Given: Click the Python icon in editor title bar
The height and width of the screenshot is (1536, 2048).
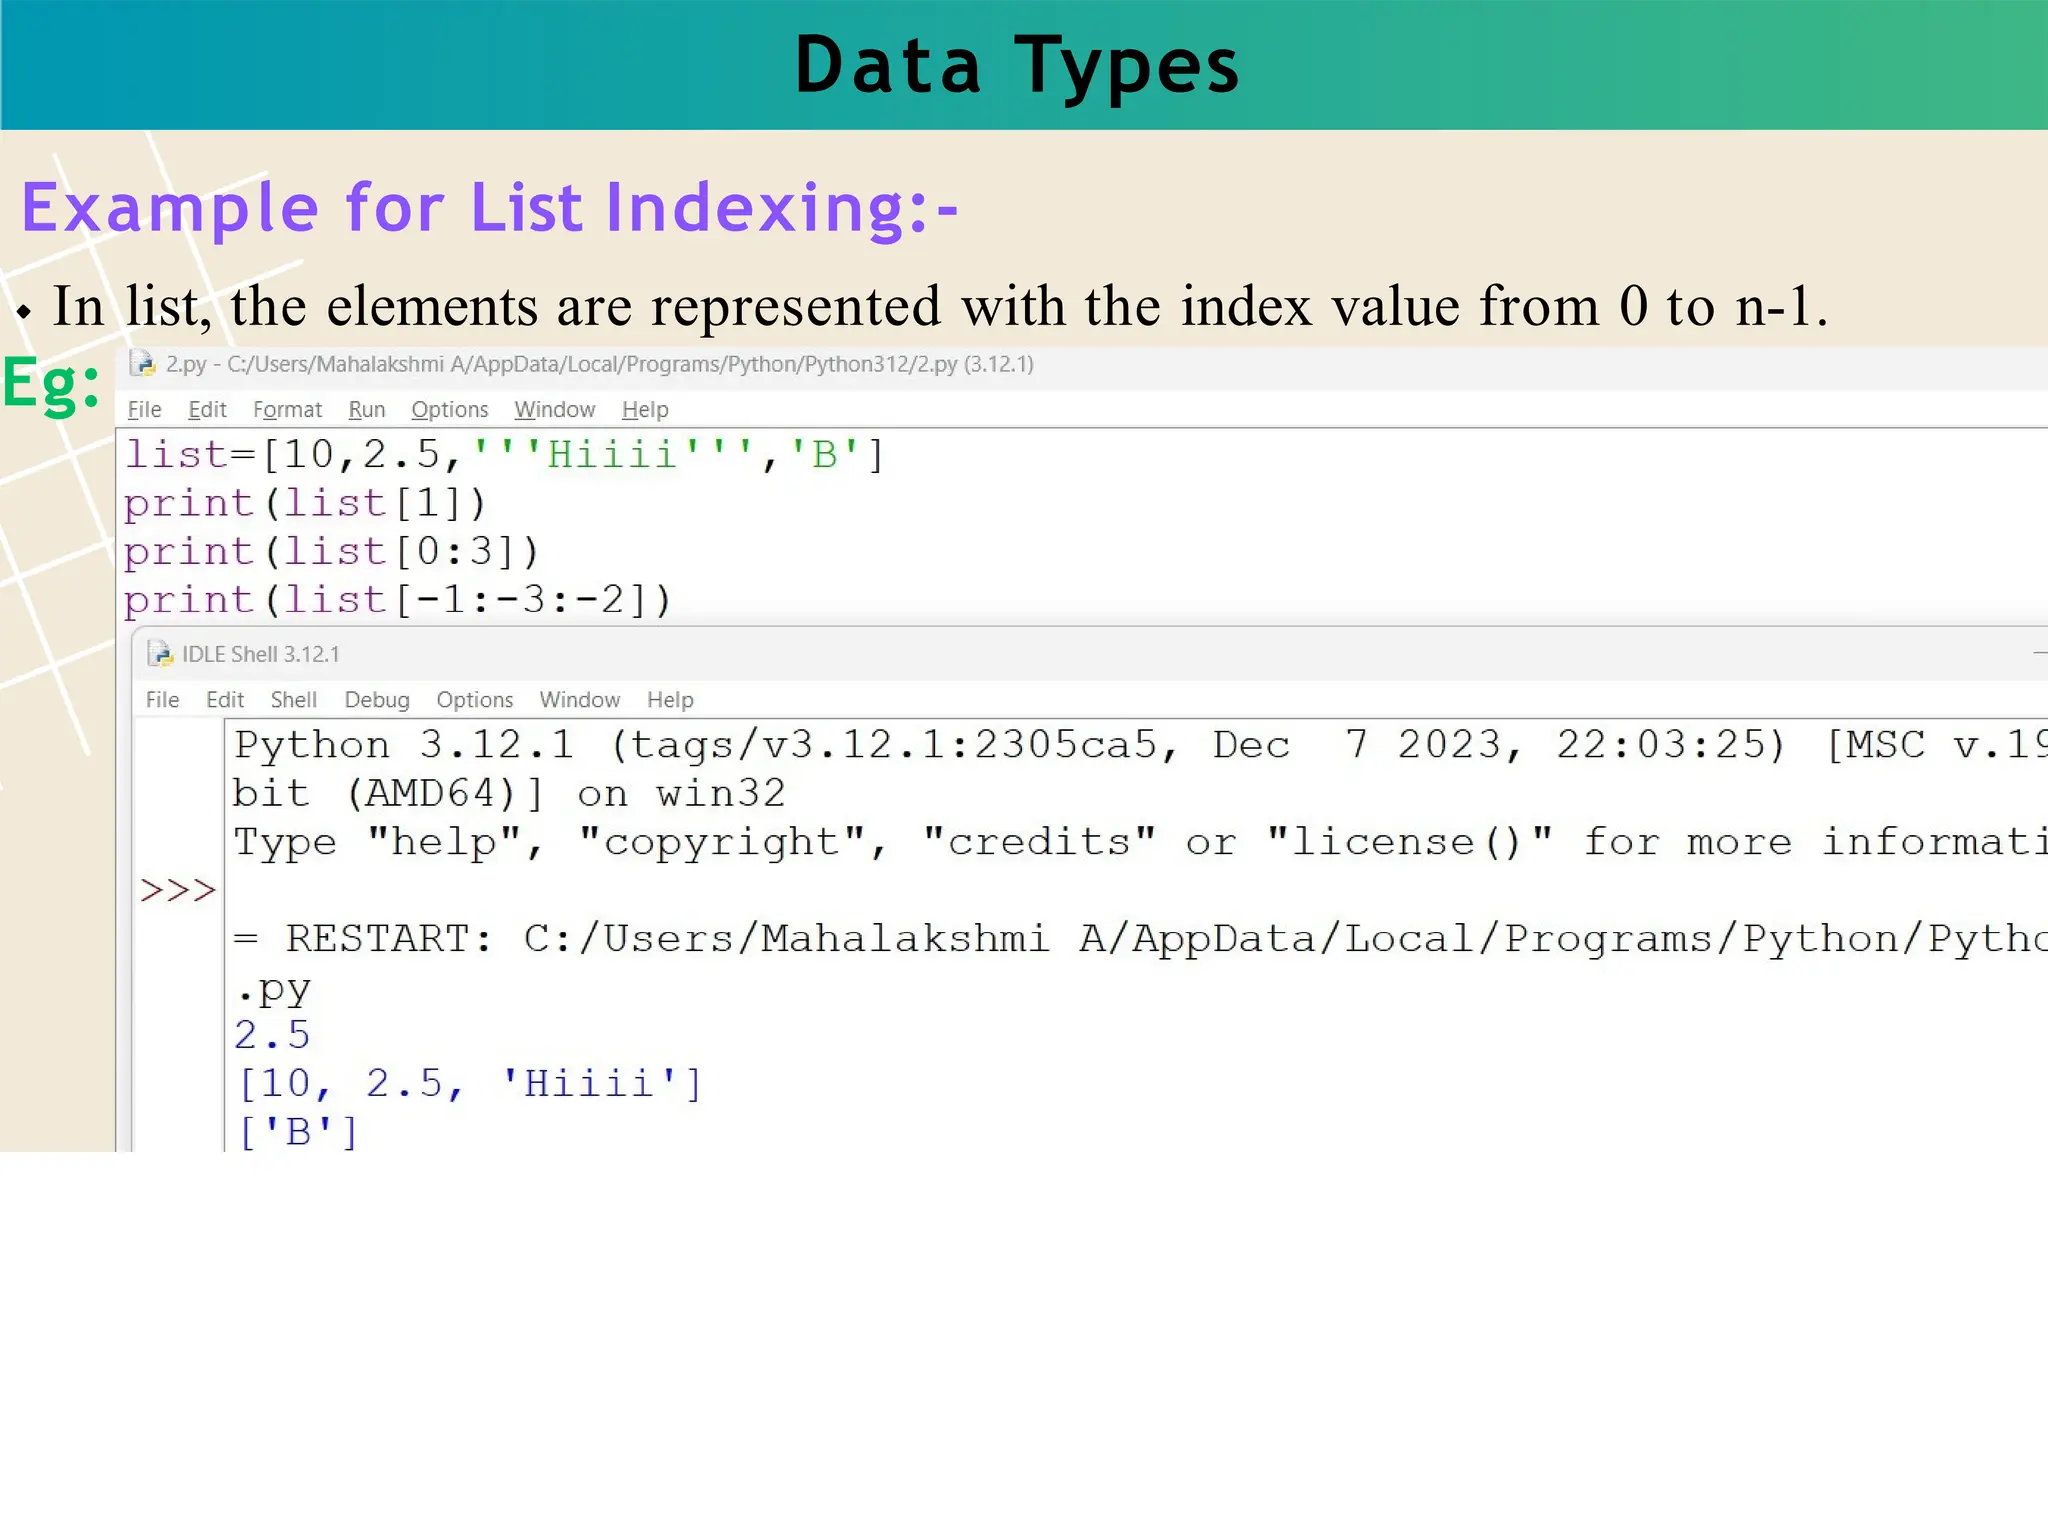Looking at the screenshot, I should (143, 364).
